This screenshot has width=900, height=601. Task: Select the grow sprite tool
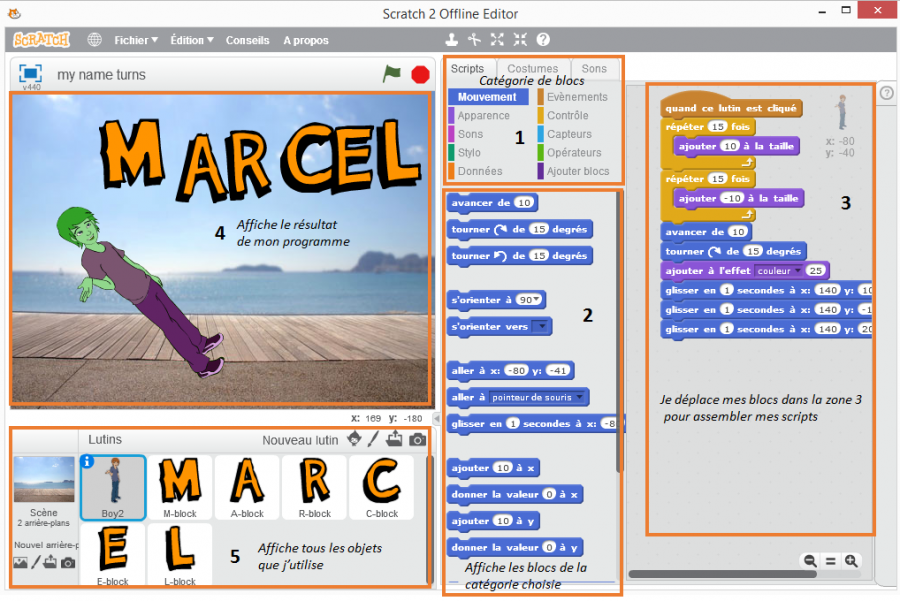pyautogui.click(x=497, y=38)
